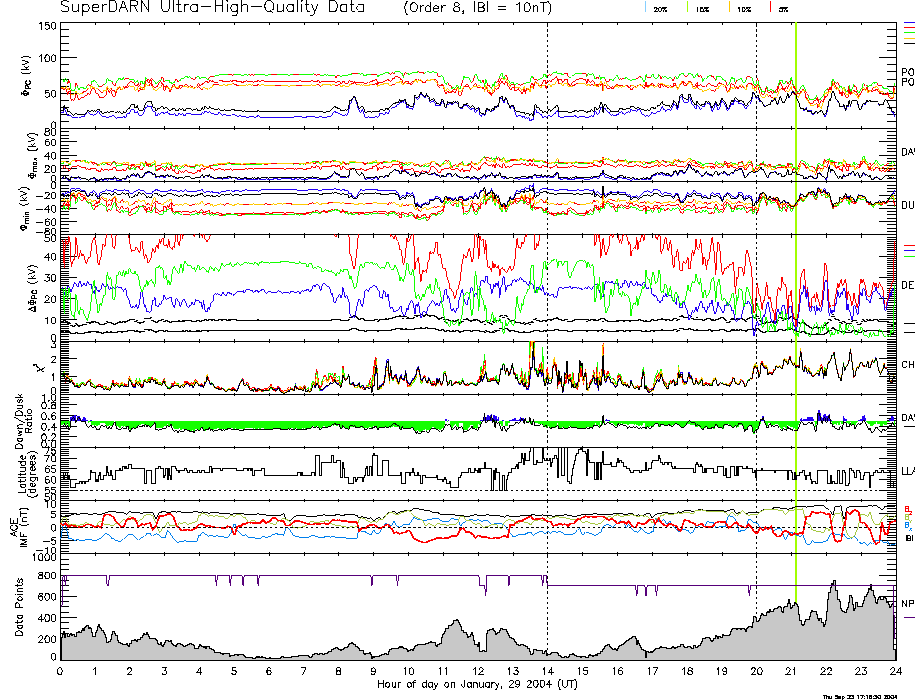The image size is (915, 700).
Task: Click the 15% legend entry
Action: [x=701, y=8]
